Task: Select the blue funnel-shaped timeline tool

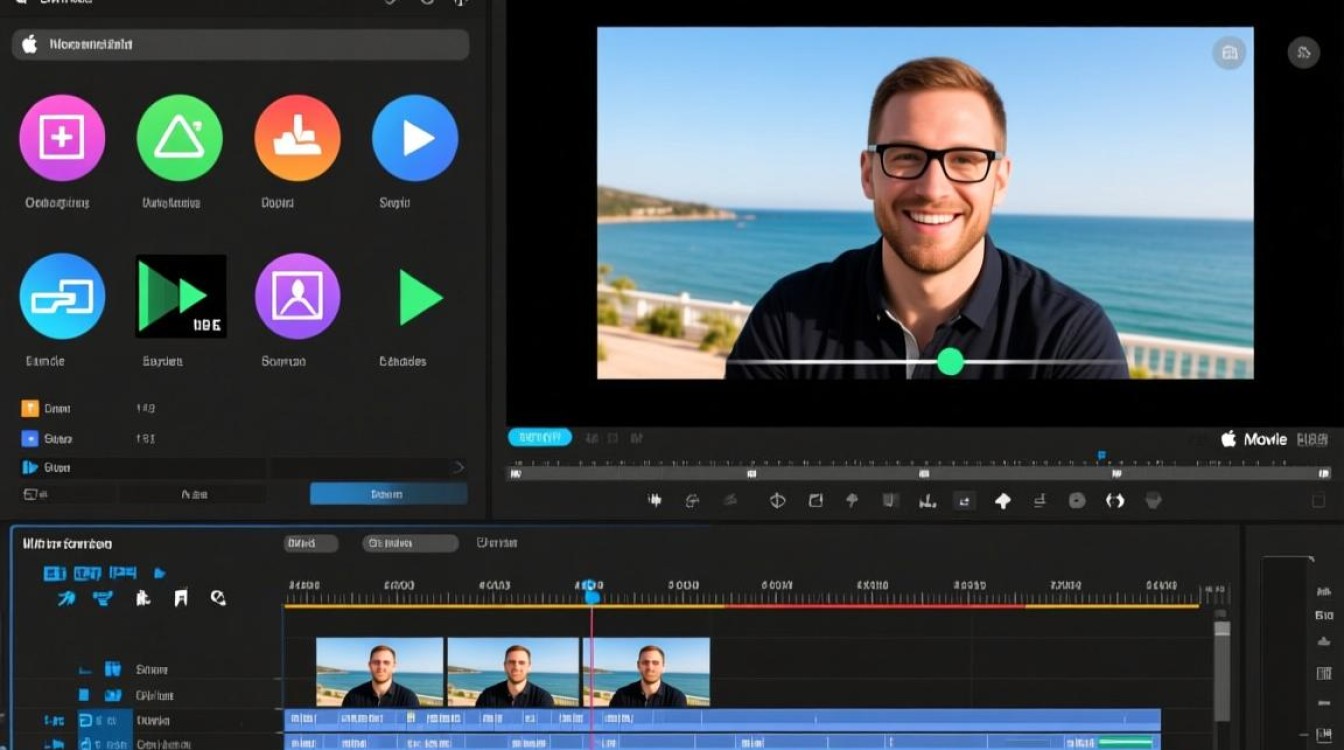Action: tap(102, 599)
